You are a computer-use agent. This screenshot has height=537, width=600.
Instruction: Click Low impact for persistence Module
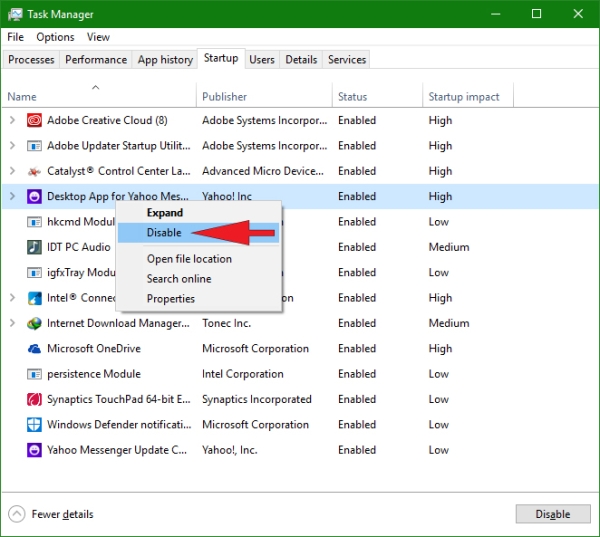click(x=439, y=374)
